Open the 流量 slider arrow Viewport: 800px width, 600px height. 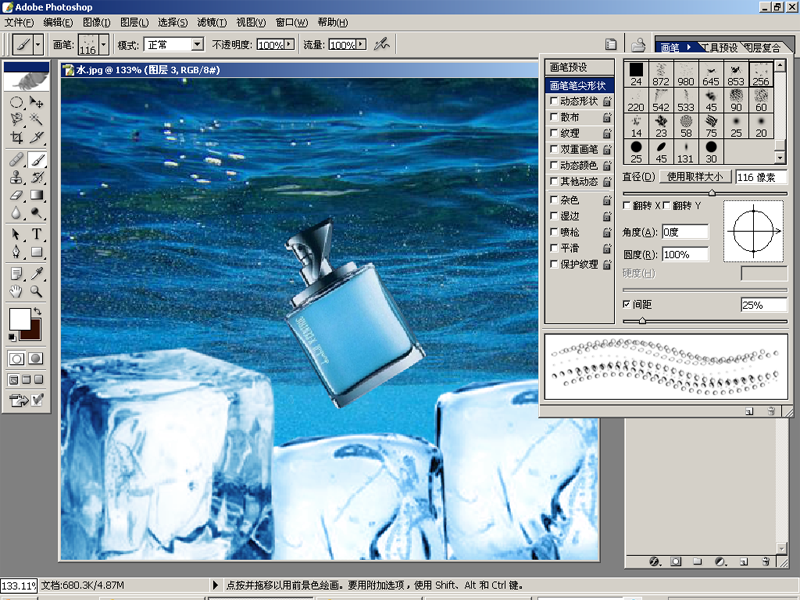(x=361, y=44)
